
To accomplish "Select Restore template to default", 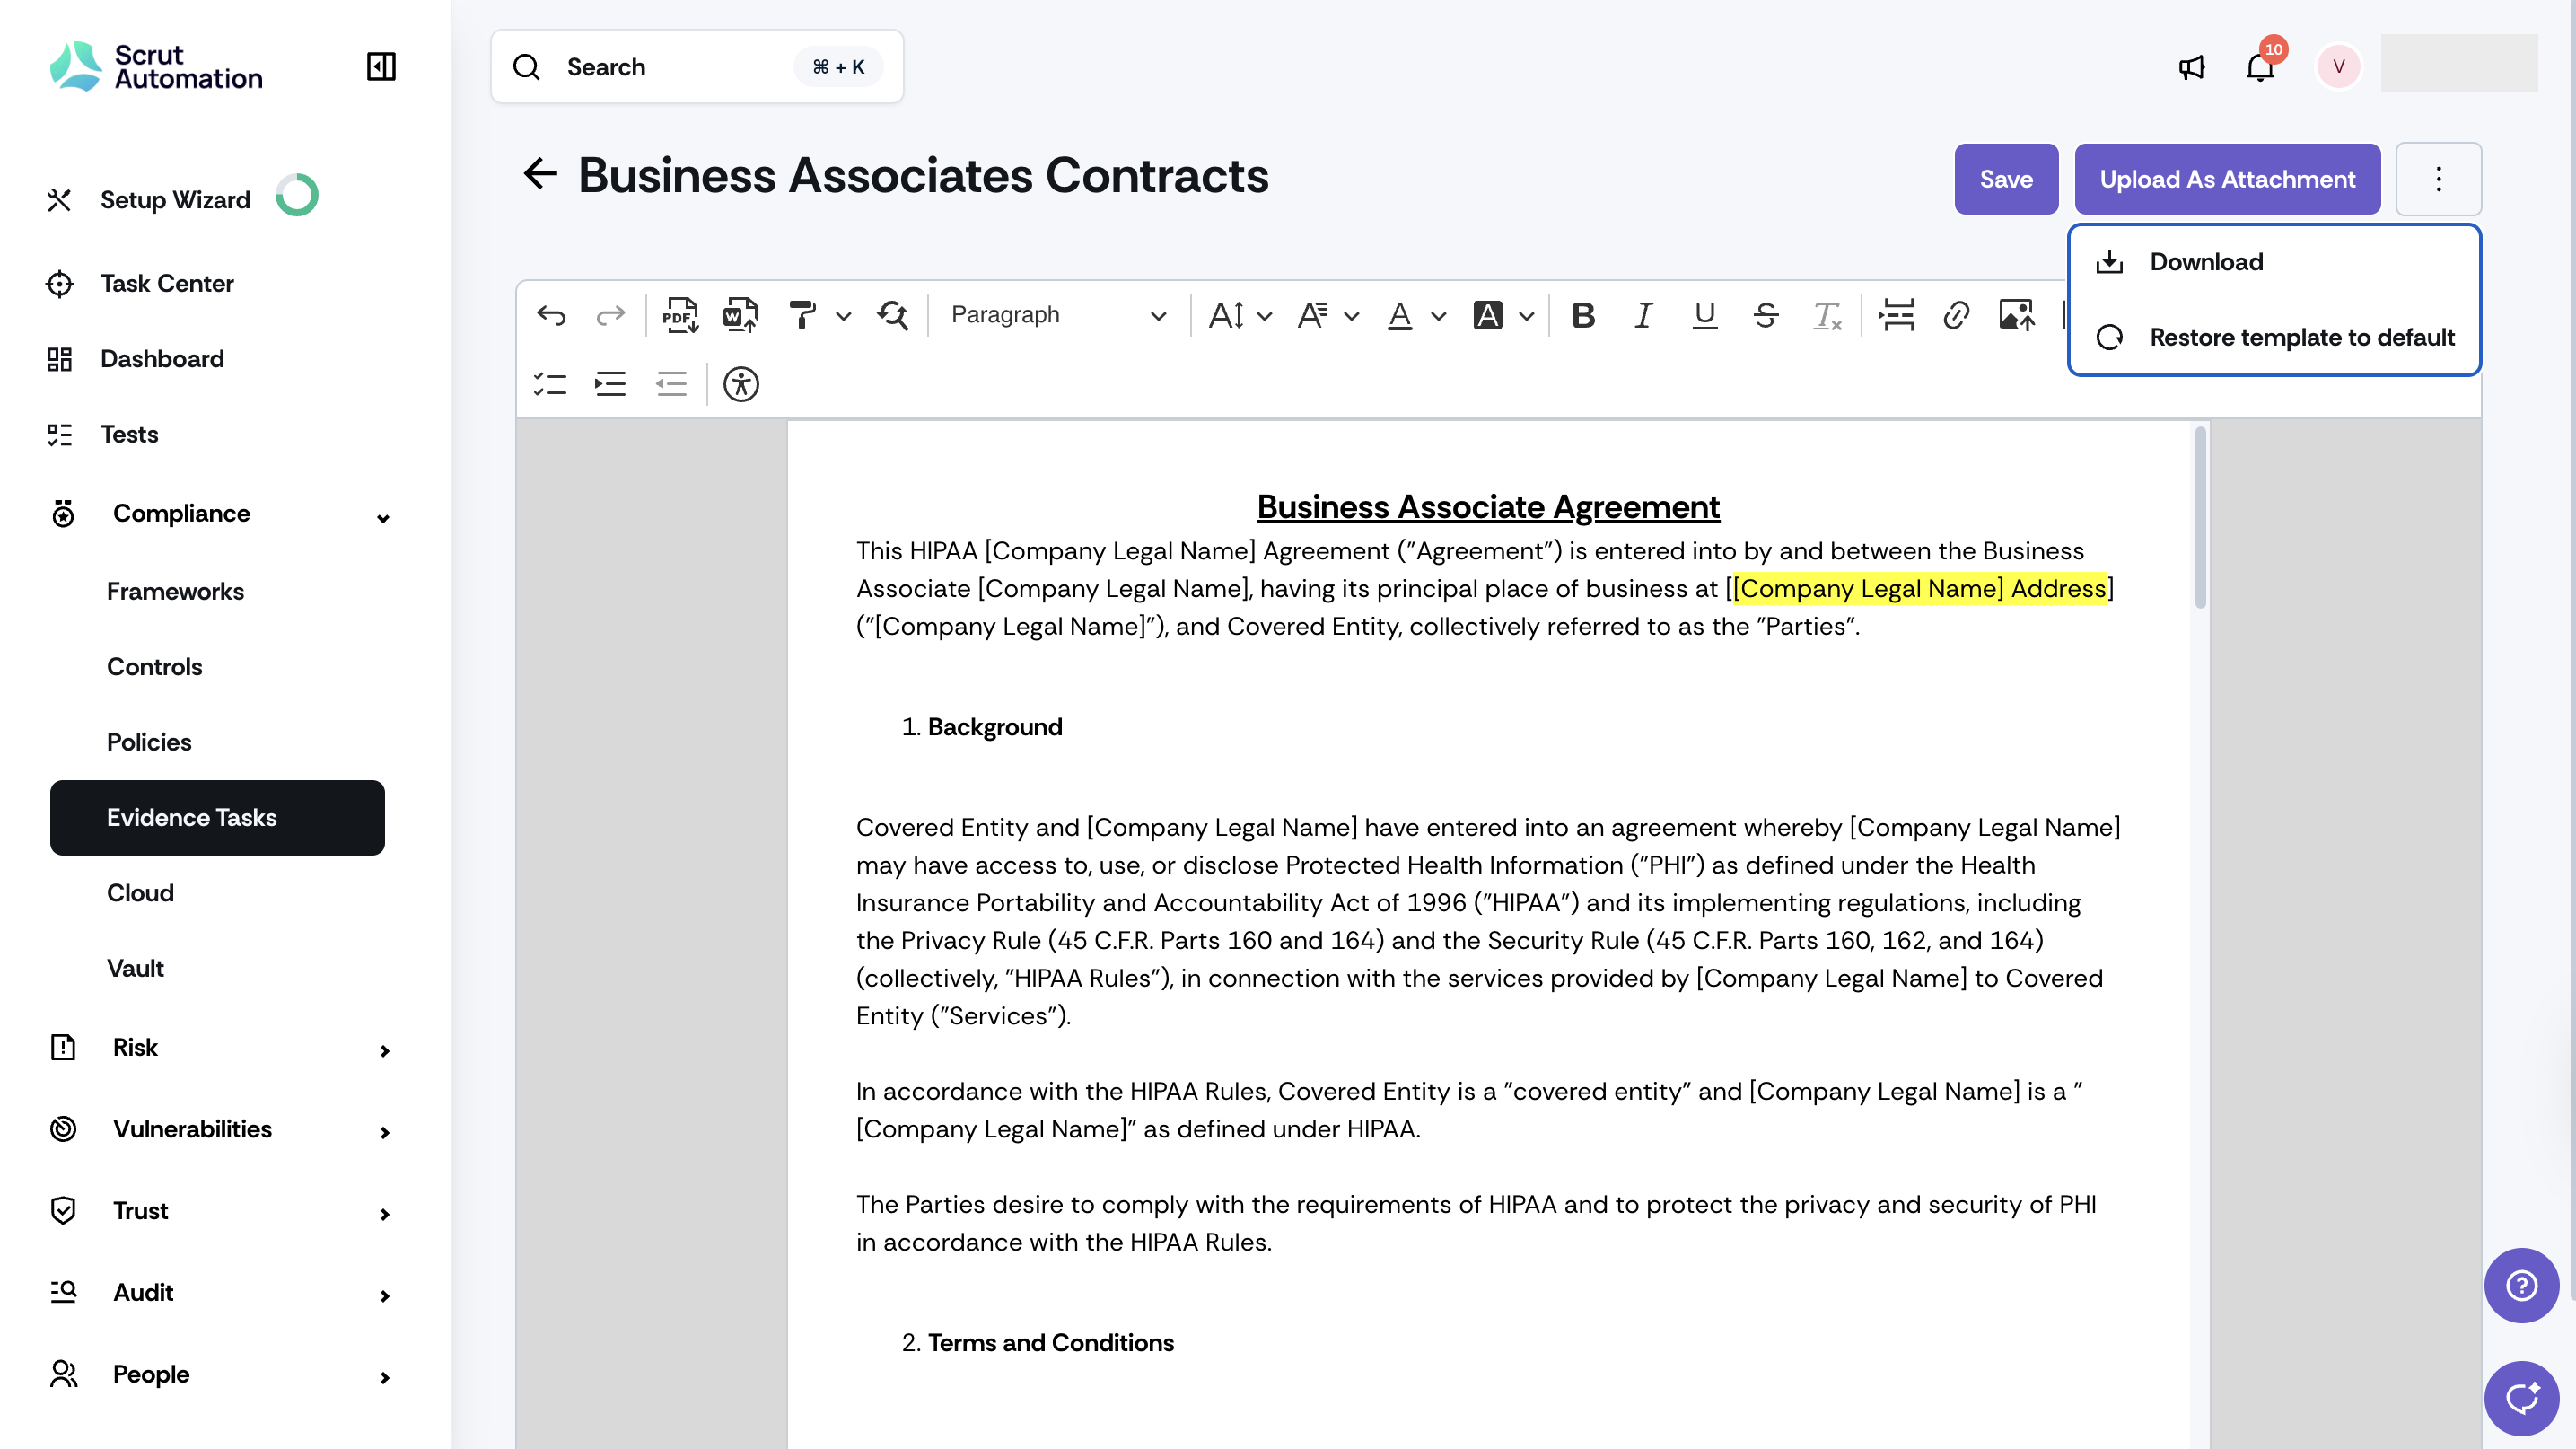I will coord(2301,338).
